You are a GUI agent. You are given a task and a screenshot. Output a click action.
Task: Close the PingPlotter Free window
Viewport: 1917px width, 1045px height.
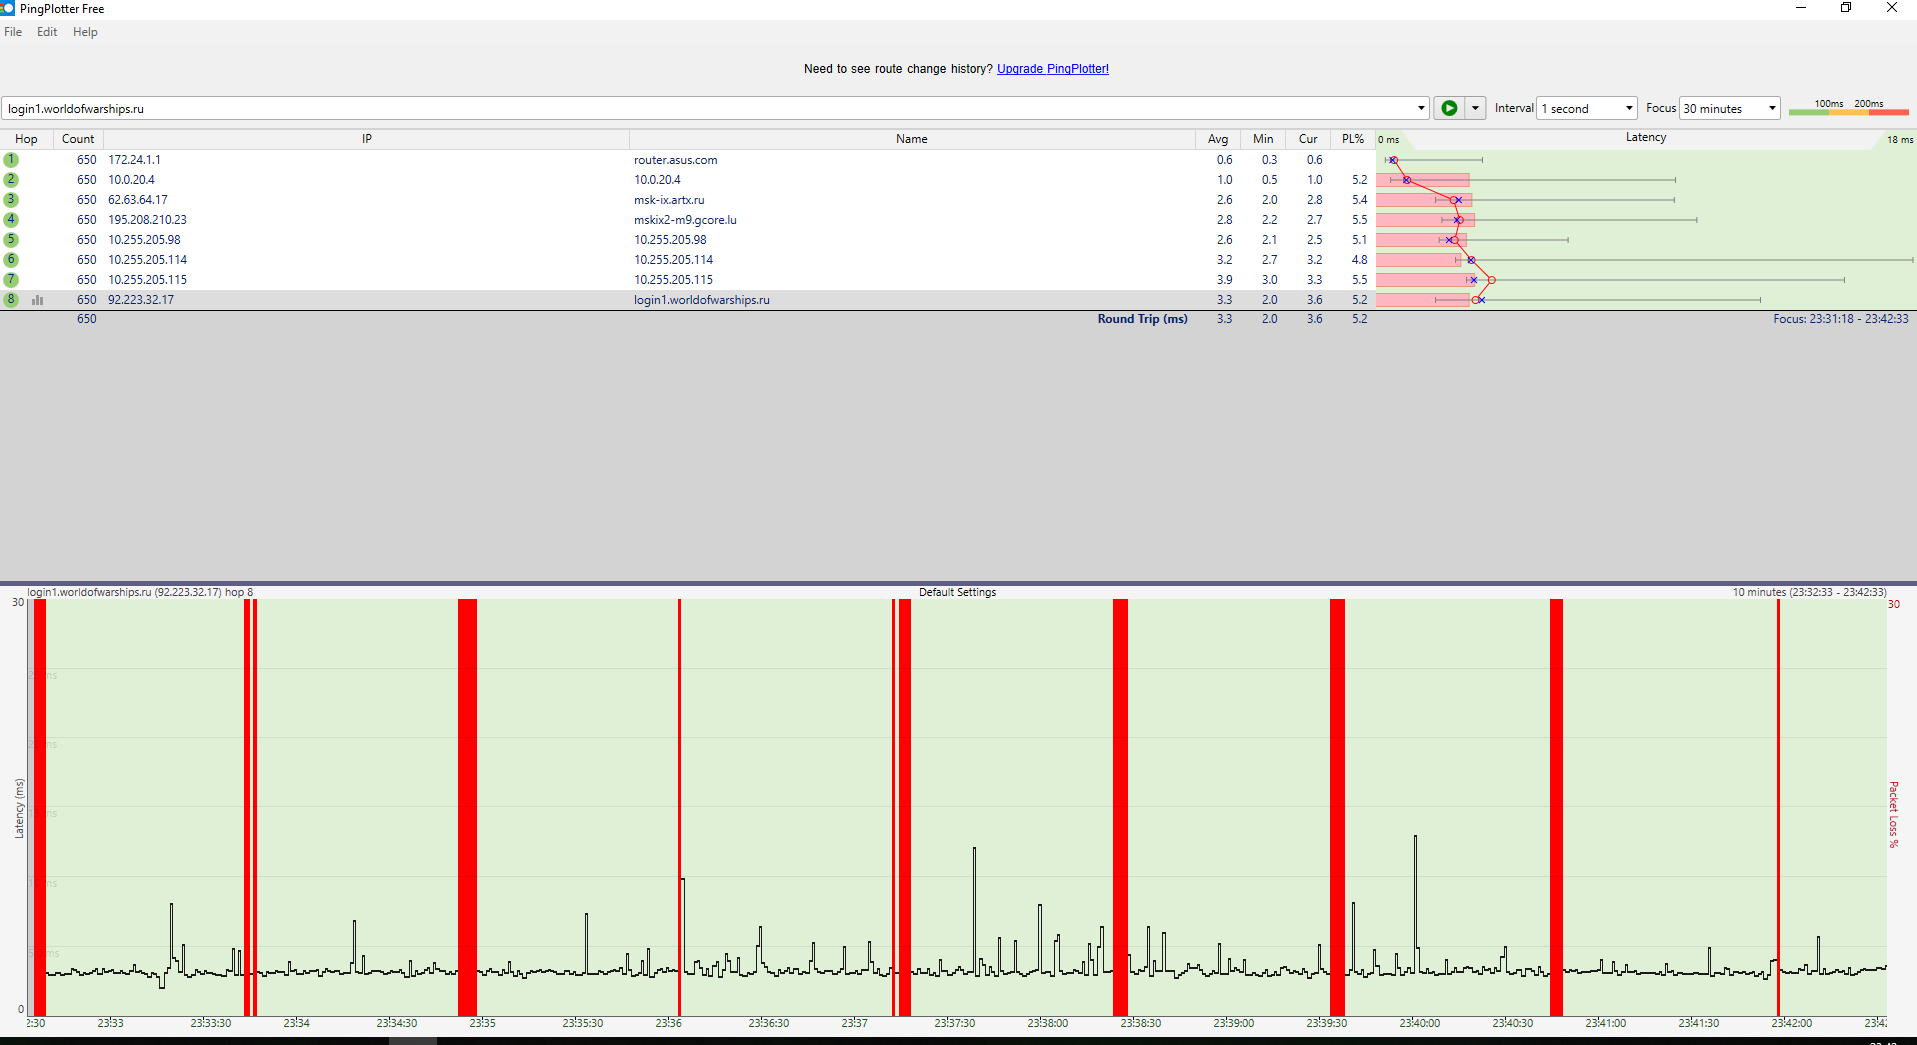coord(1892,8)
